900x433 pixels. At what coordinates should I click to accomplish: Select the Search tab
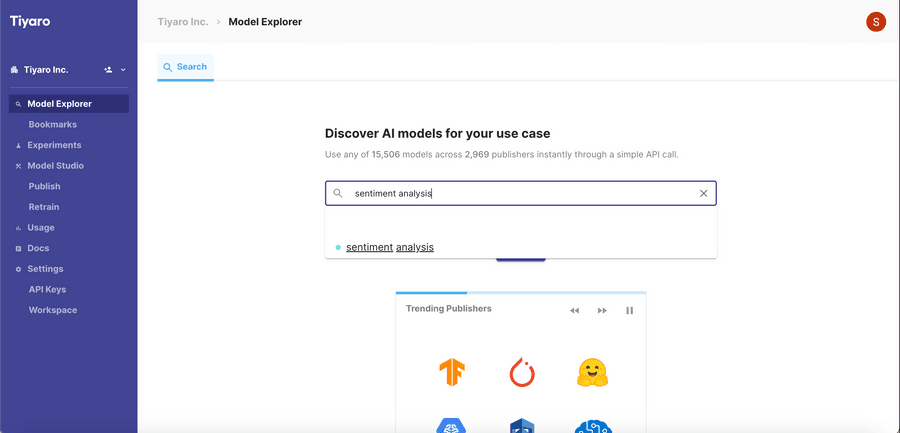[185, 67]
